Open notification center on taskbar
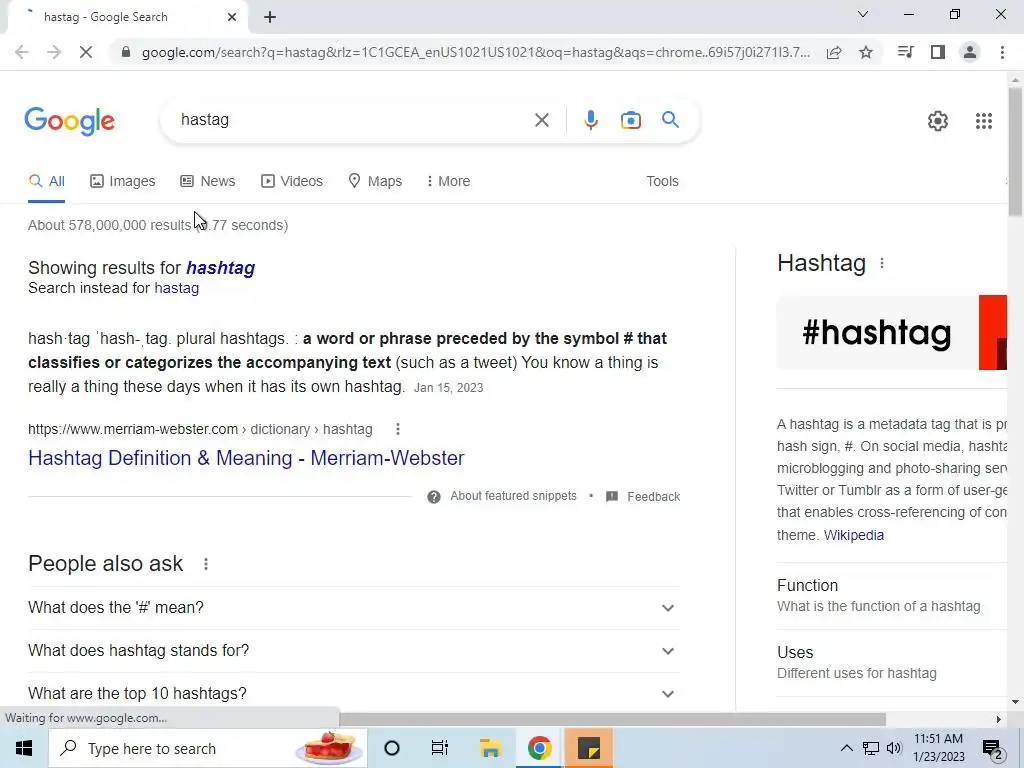Screen dimensions: 1024x768 tap(992, 749)
